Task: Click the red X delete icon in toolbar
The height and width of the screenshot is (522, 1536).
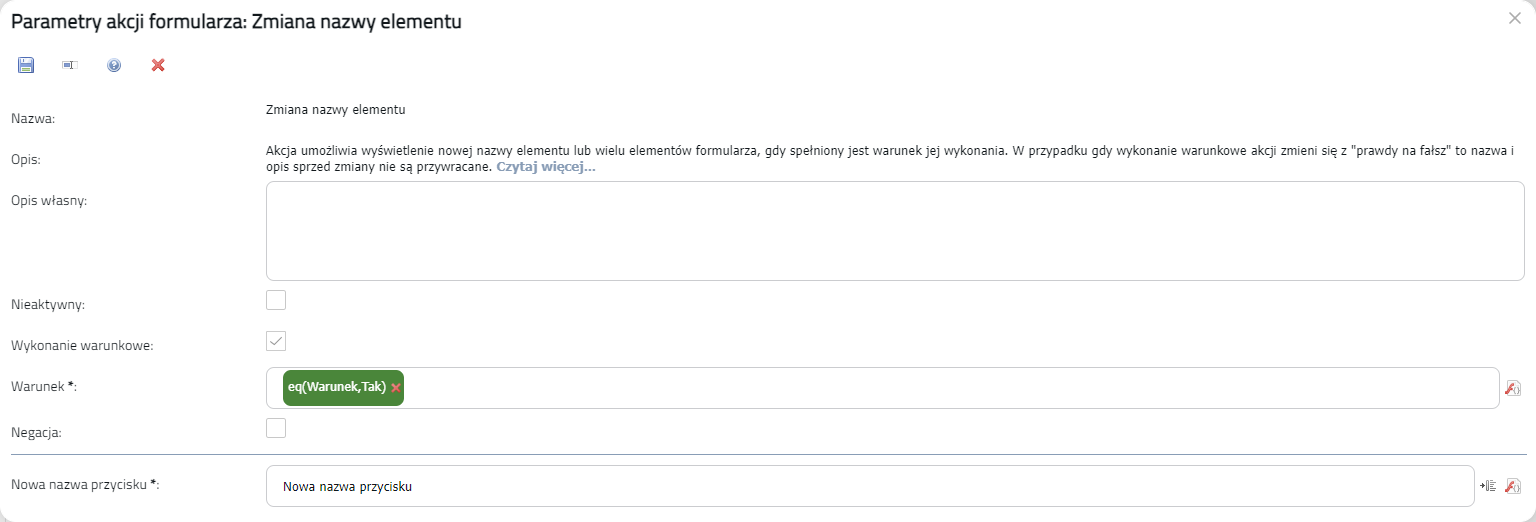Action: tap(158, 65)
